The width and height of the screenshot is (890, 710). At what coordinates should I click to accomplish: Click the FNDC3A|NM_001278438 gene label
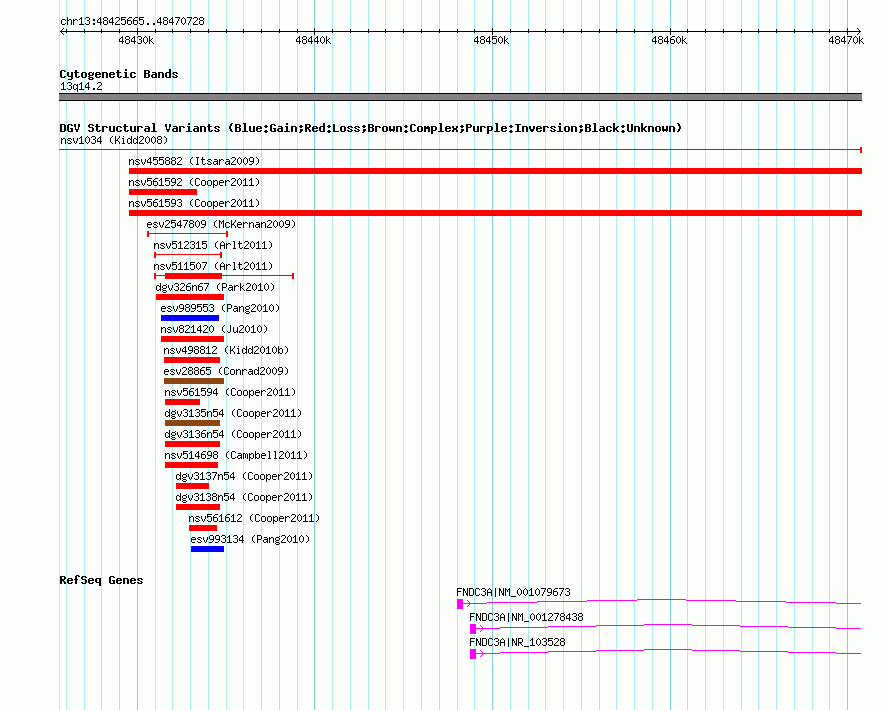pyautogui.click(x=526, y=617)
